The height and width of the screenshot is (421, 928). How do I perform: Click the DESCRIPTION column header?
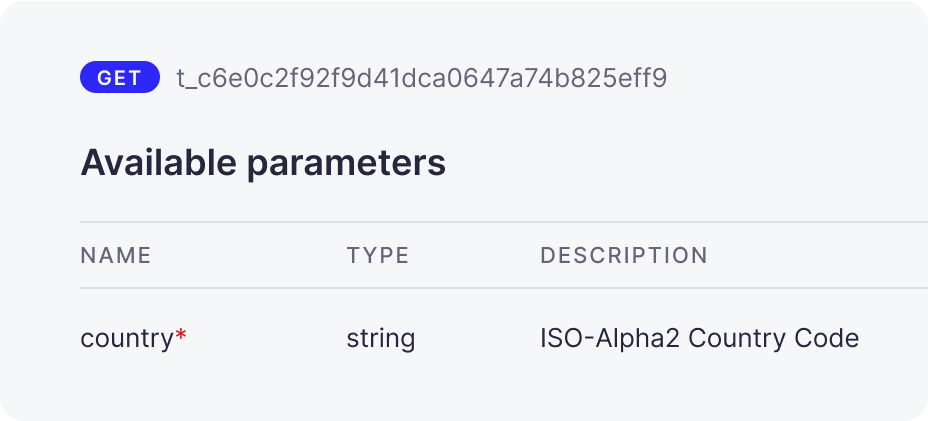624,255
